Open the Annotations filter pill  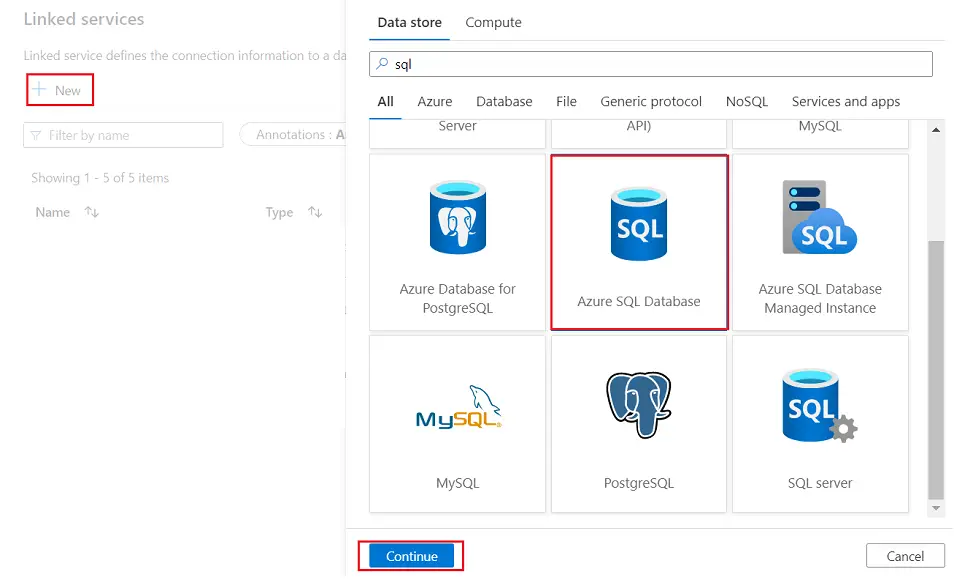(294, 135)
